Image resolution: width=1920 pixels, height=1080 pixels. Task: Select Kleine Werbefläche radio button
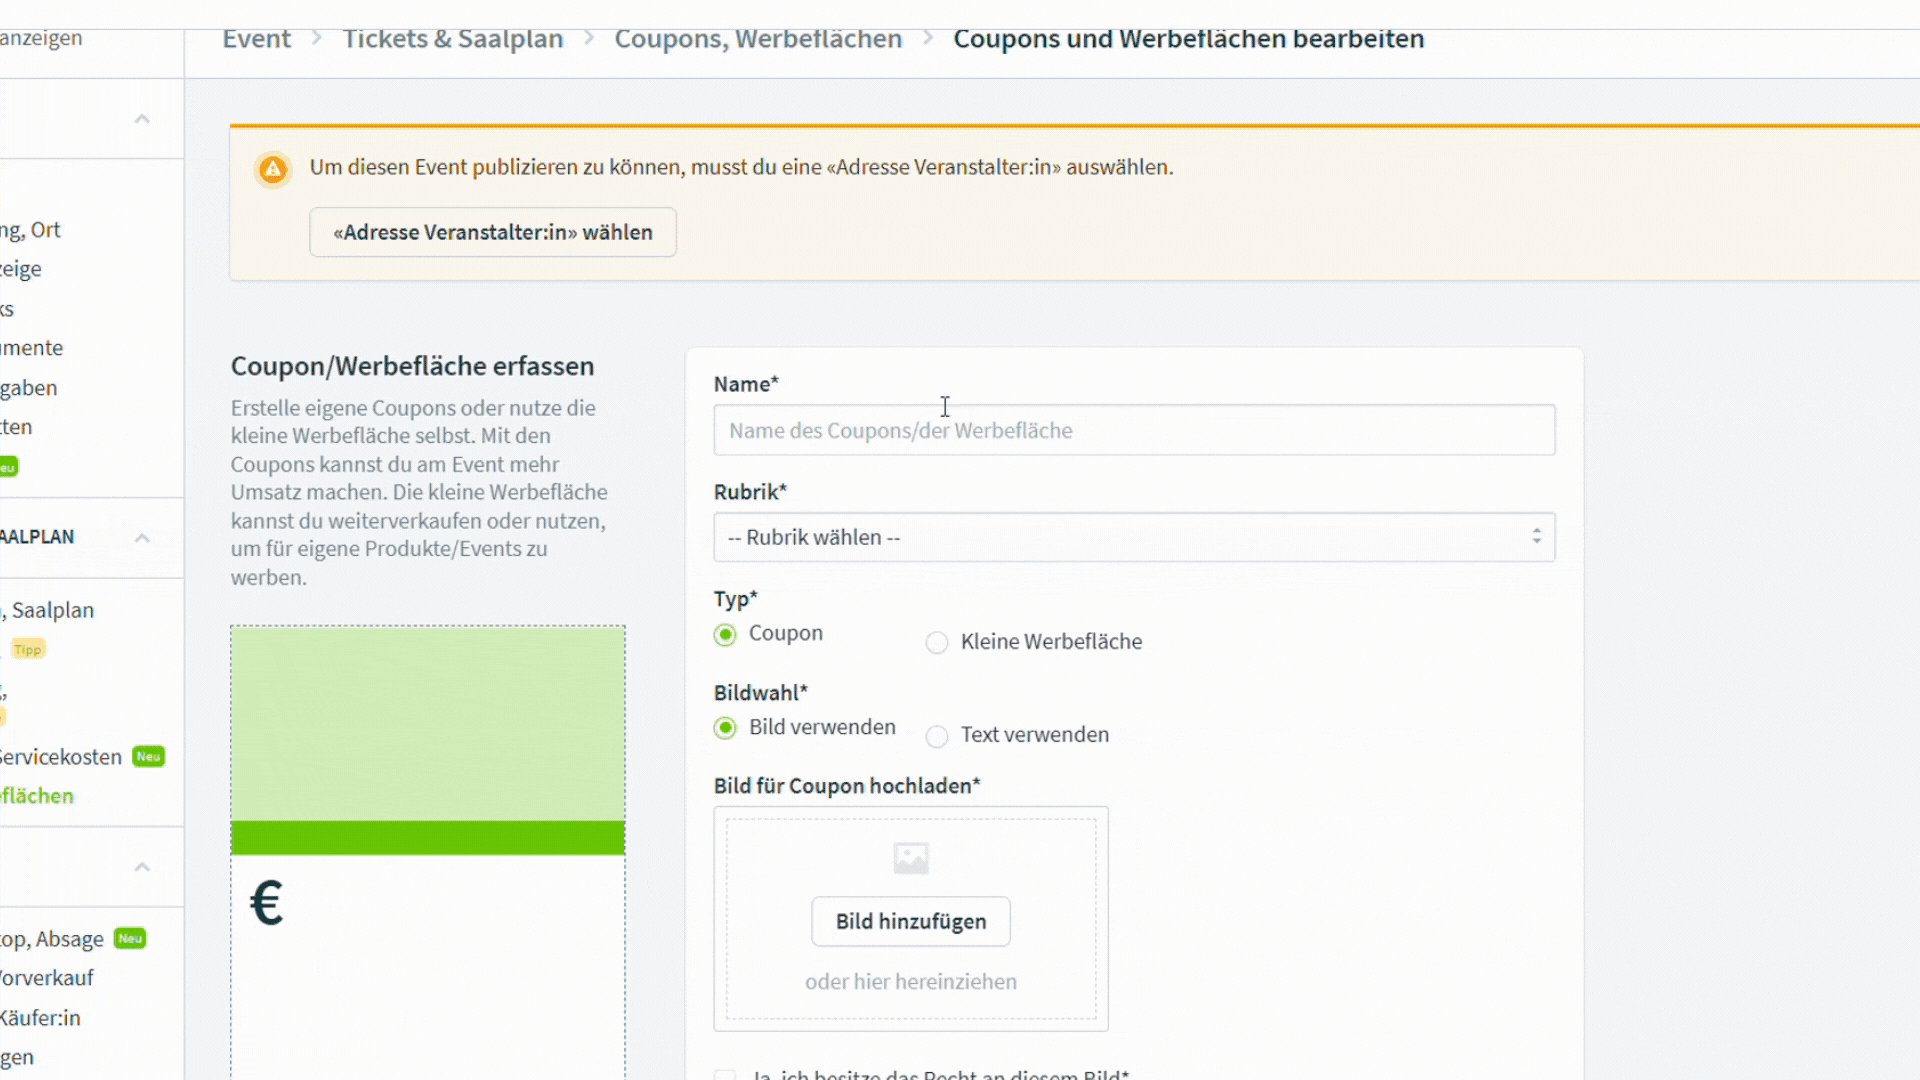point(936,642)
